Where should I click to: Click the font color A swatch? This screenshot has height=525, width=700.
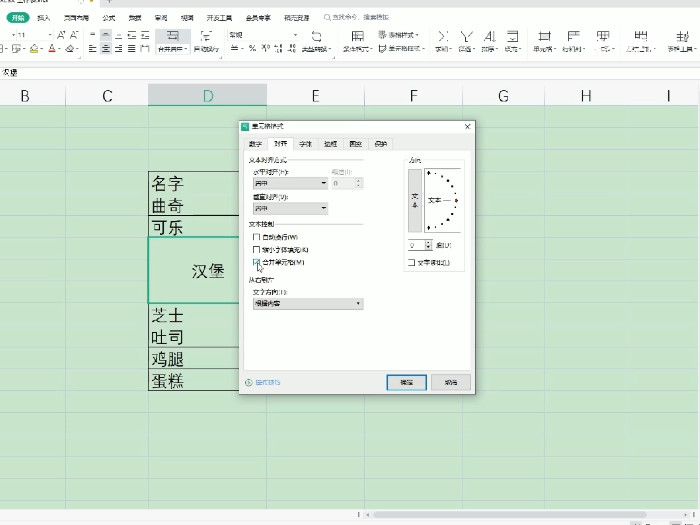coord(52,48)
